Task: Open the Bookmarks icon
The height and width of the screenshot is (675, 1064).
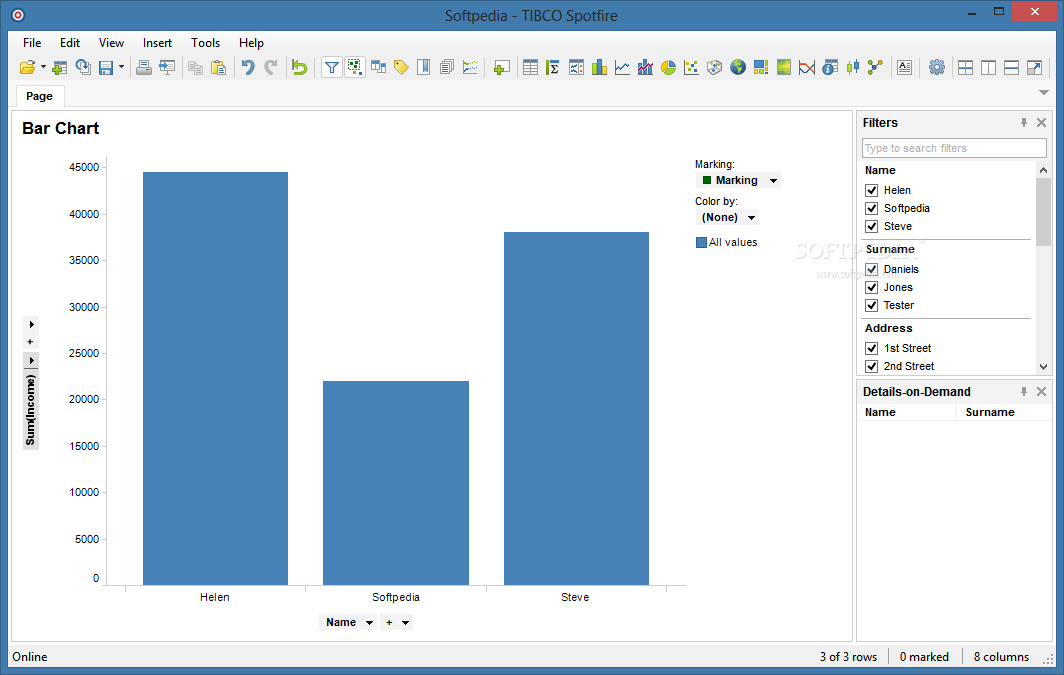Action: pos(424,67)
